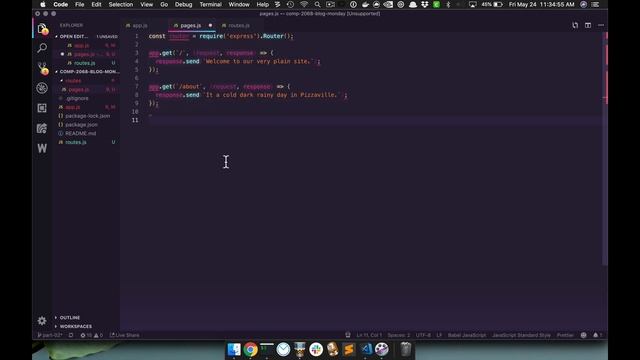This screenshot has height=360, width=640.
Task: Click Ln 11, Col 1 in status bar
Action: click(x=369, y=335)
